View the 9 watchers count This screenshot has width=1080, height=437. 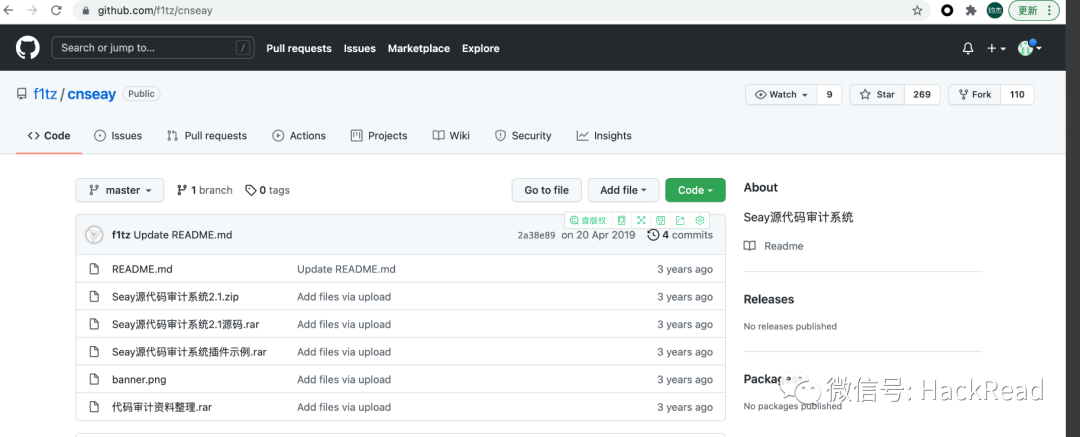tap(829, 94)
